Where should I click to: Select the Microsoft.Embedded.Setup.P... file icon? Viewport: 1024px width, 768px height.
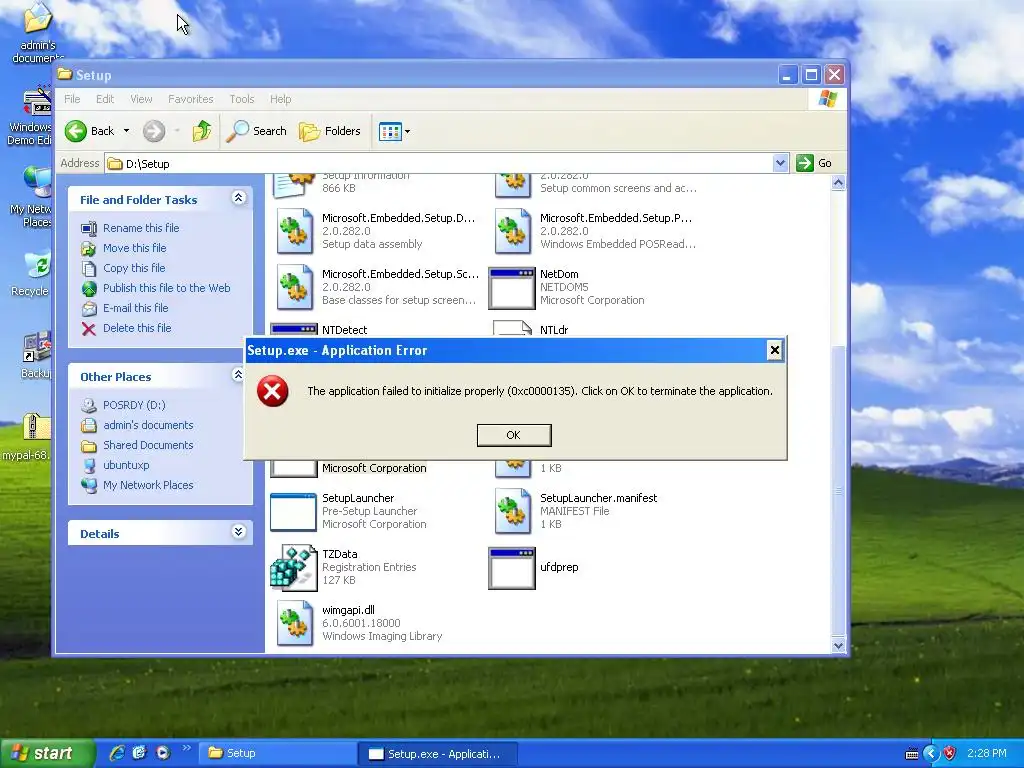pyautogui.click(x=512, y=231)
